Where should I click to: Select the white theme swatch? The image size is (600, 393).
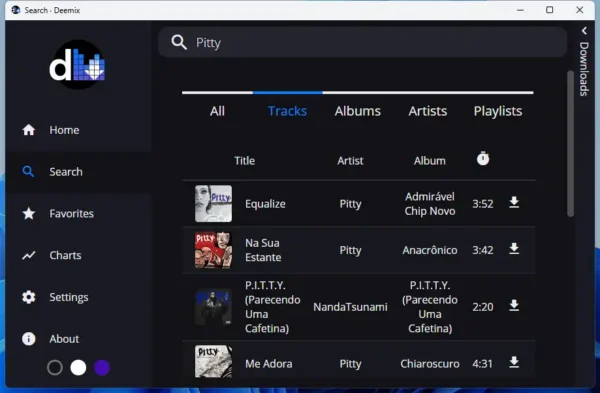tap(78, 367)
